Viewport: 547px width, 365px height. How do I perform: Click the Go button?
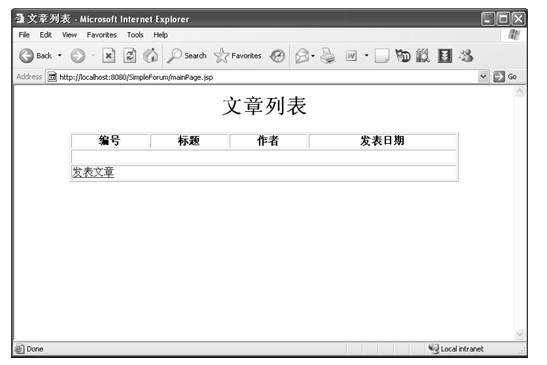click(x=505, y=76)
